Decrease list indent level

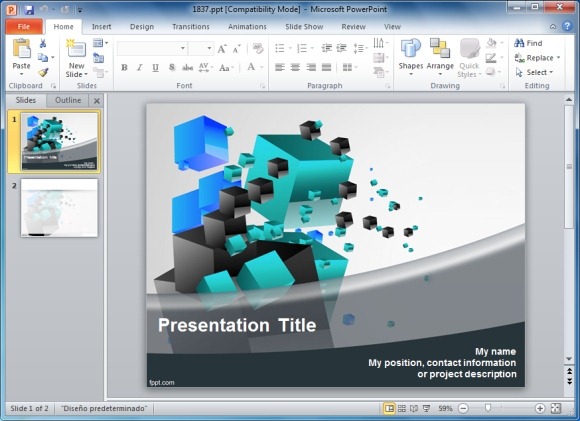click(326, 48)
